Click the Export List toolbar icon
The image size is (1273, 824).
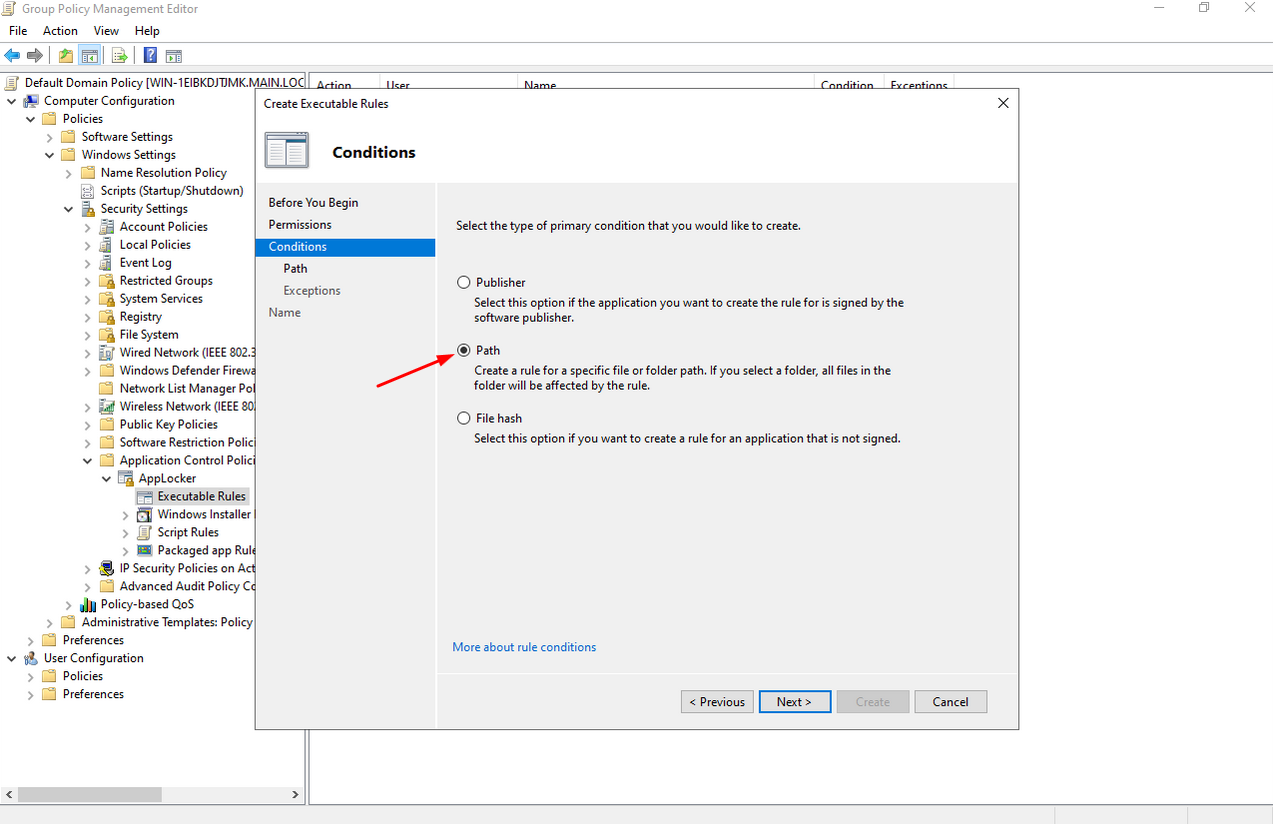tap(119, 56)
